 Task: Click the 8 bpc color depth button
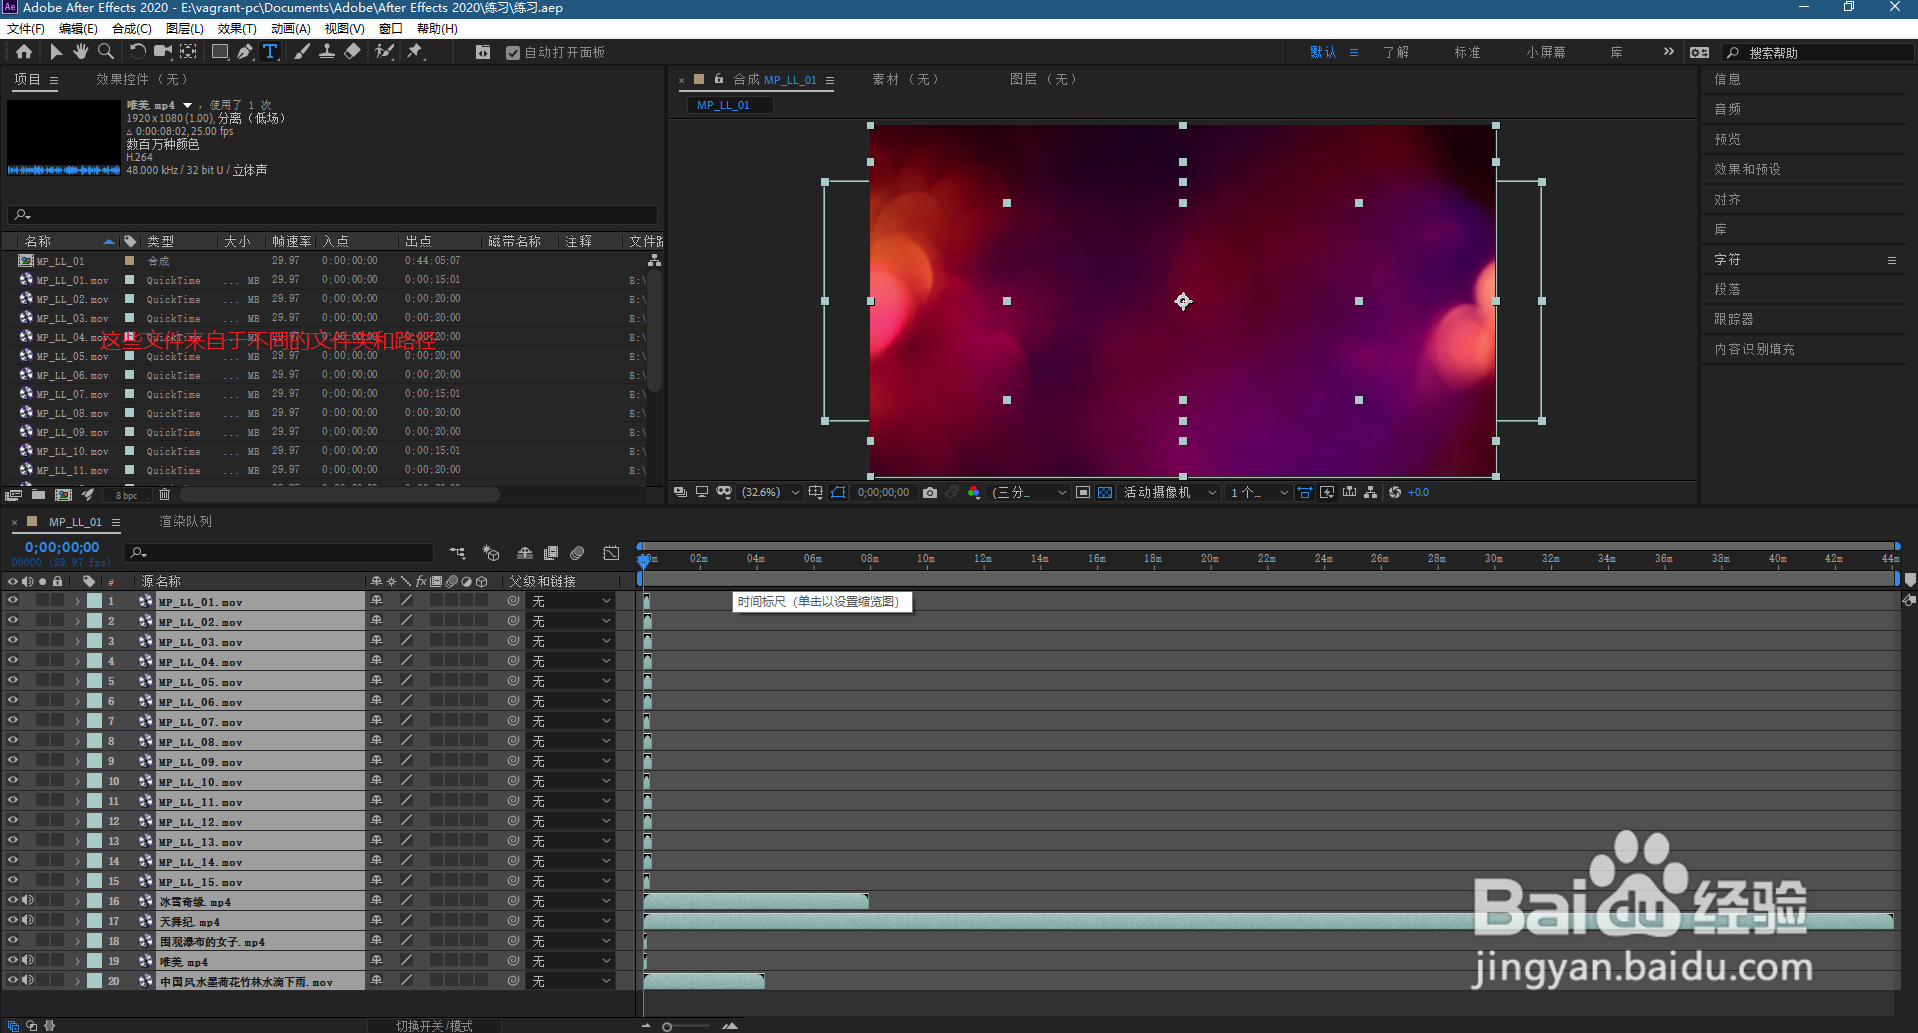126,496
